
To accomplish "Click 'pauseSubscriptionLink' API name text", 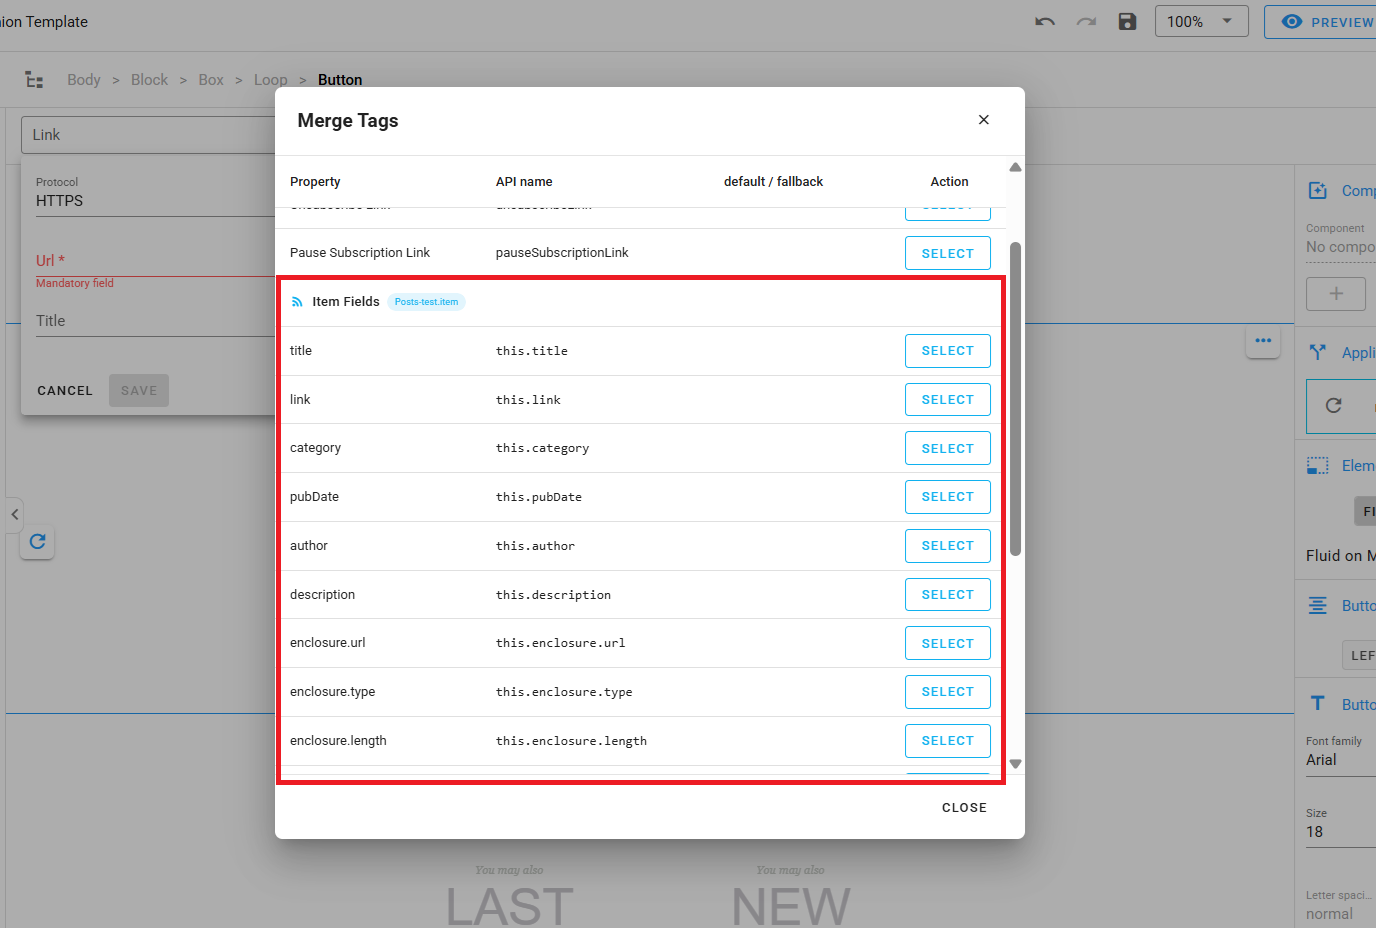I will [x=562, y=253].
